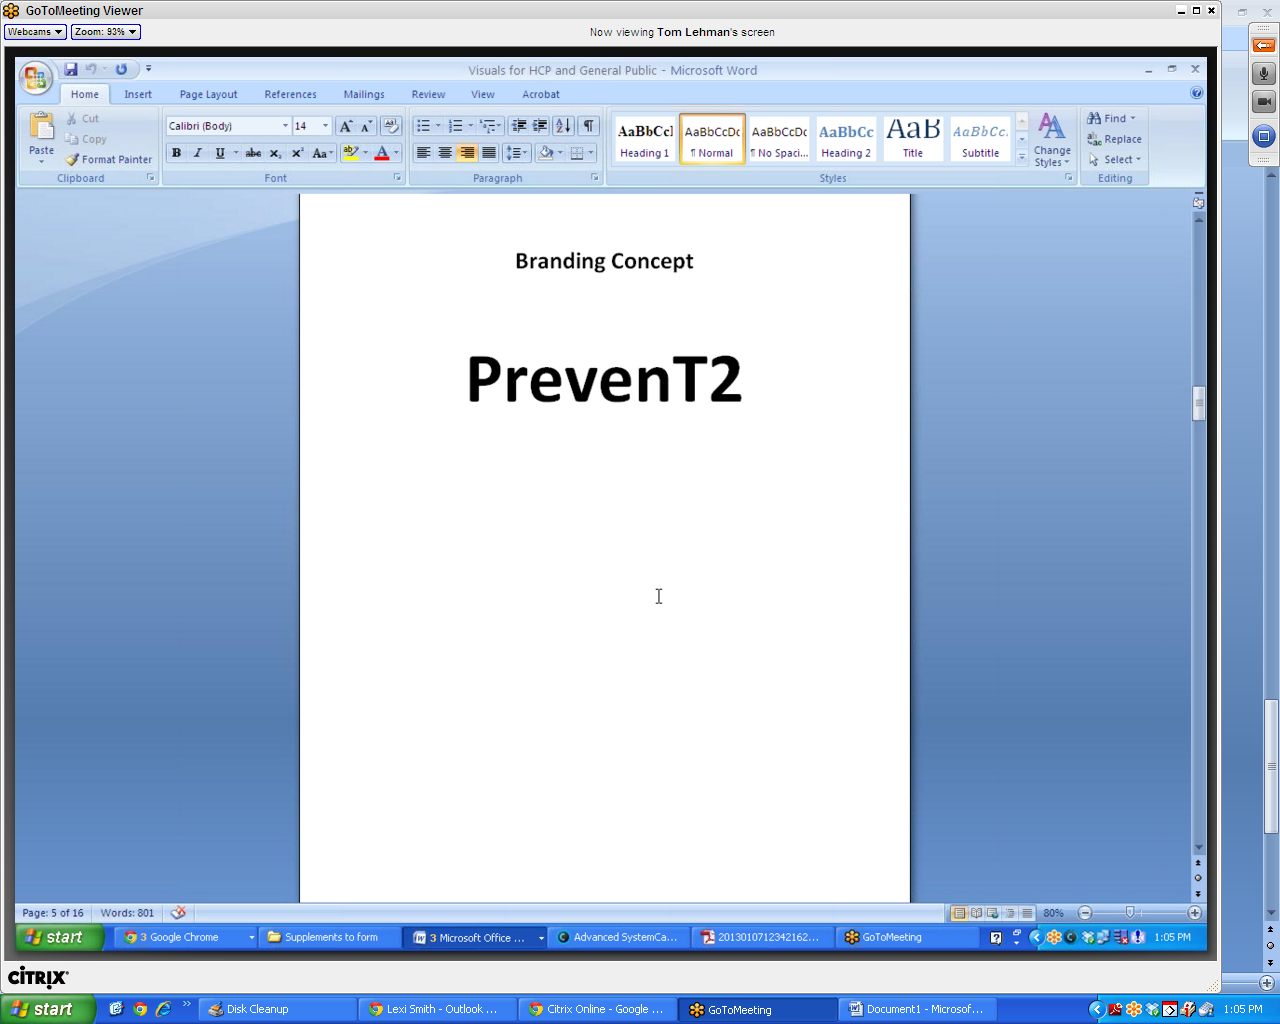Viewport: 1280px width, 1024px height.
Task: Click the vertical scrollbar thumb in Word
Action: (x=1198, y=403)
